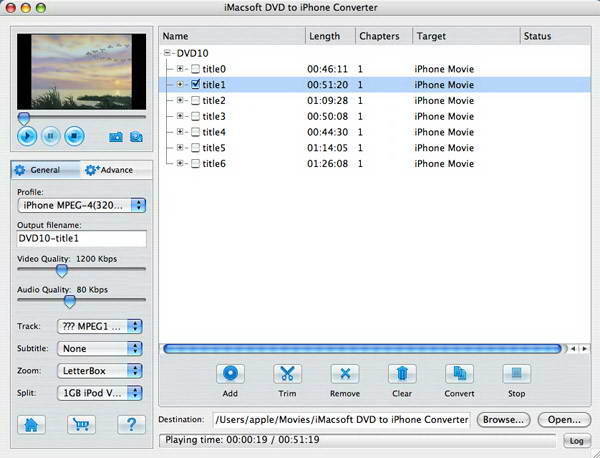
Task: Click the Playing time status text
Action: [242, 440]
